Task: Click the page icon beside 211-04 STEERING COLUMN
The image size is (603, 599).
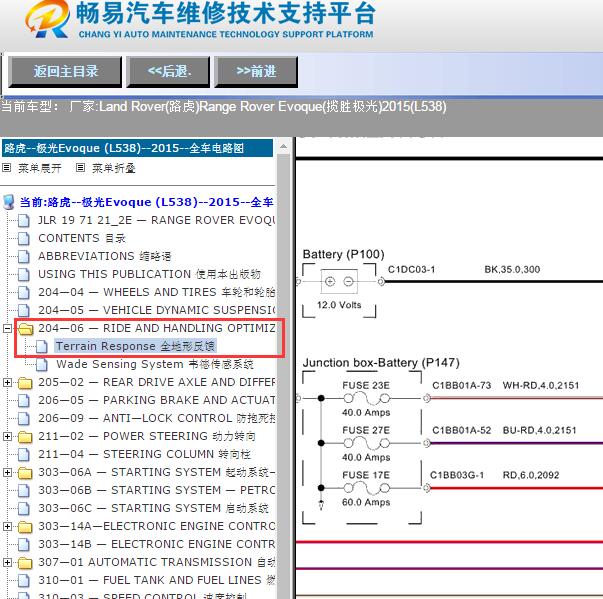Action: pos(24,454)
